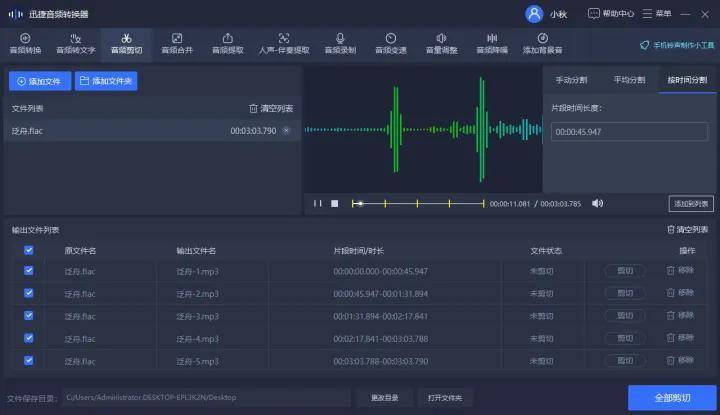Toggle the select-all checkbox in output list header
This screenshot has width=720, height=415.
(x=28, y=250)
